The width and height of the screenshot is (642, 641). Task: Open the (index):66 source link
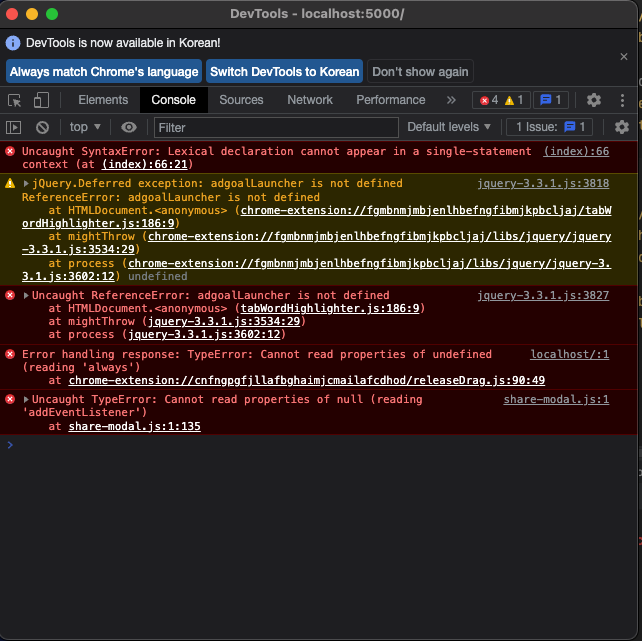576,151
